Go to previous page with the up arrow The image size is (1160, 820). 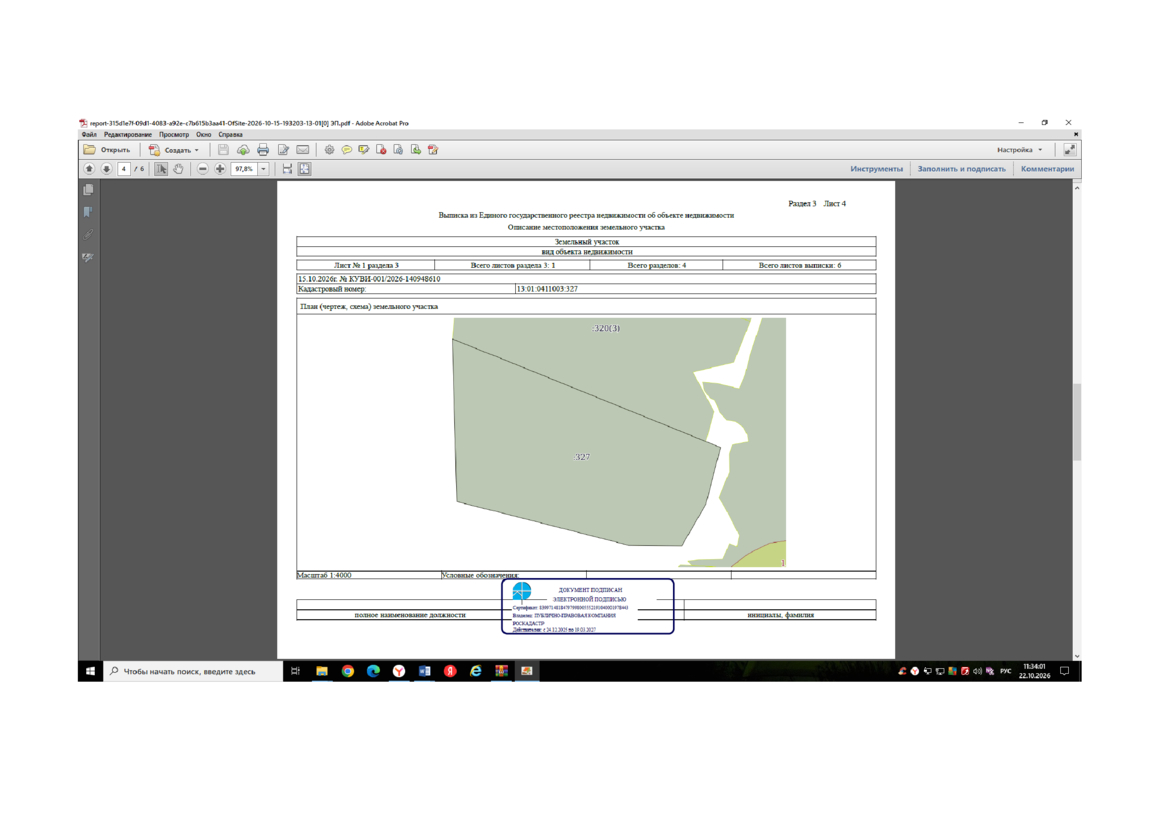tap(90, 169)
